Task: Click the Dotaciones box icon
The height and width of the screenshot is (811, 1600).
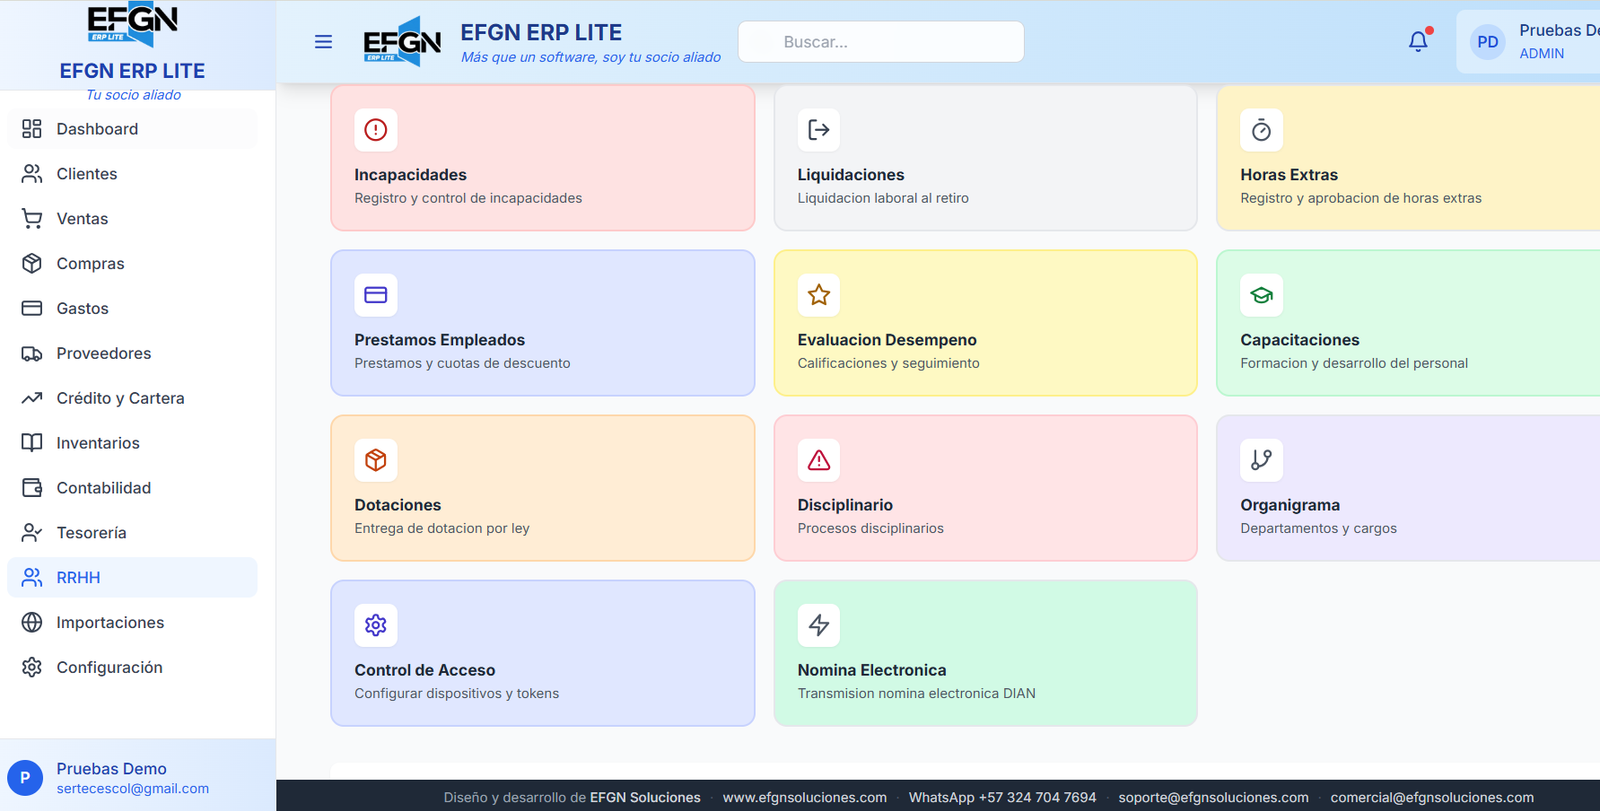Action: coord(376,460)
